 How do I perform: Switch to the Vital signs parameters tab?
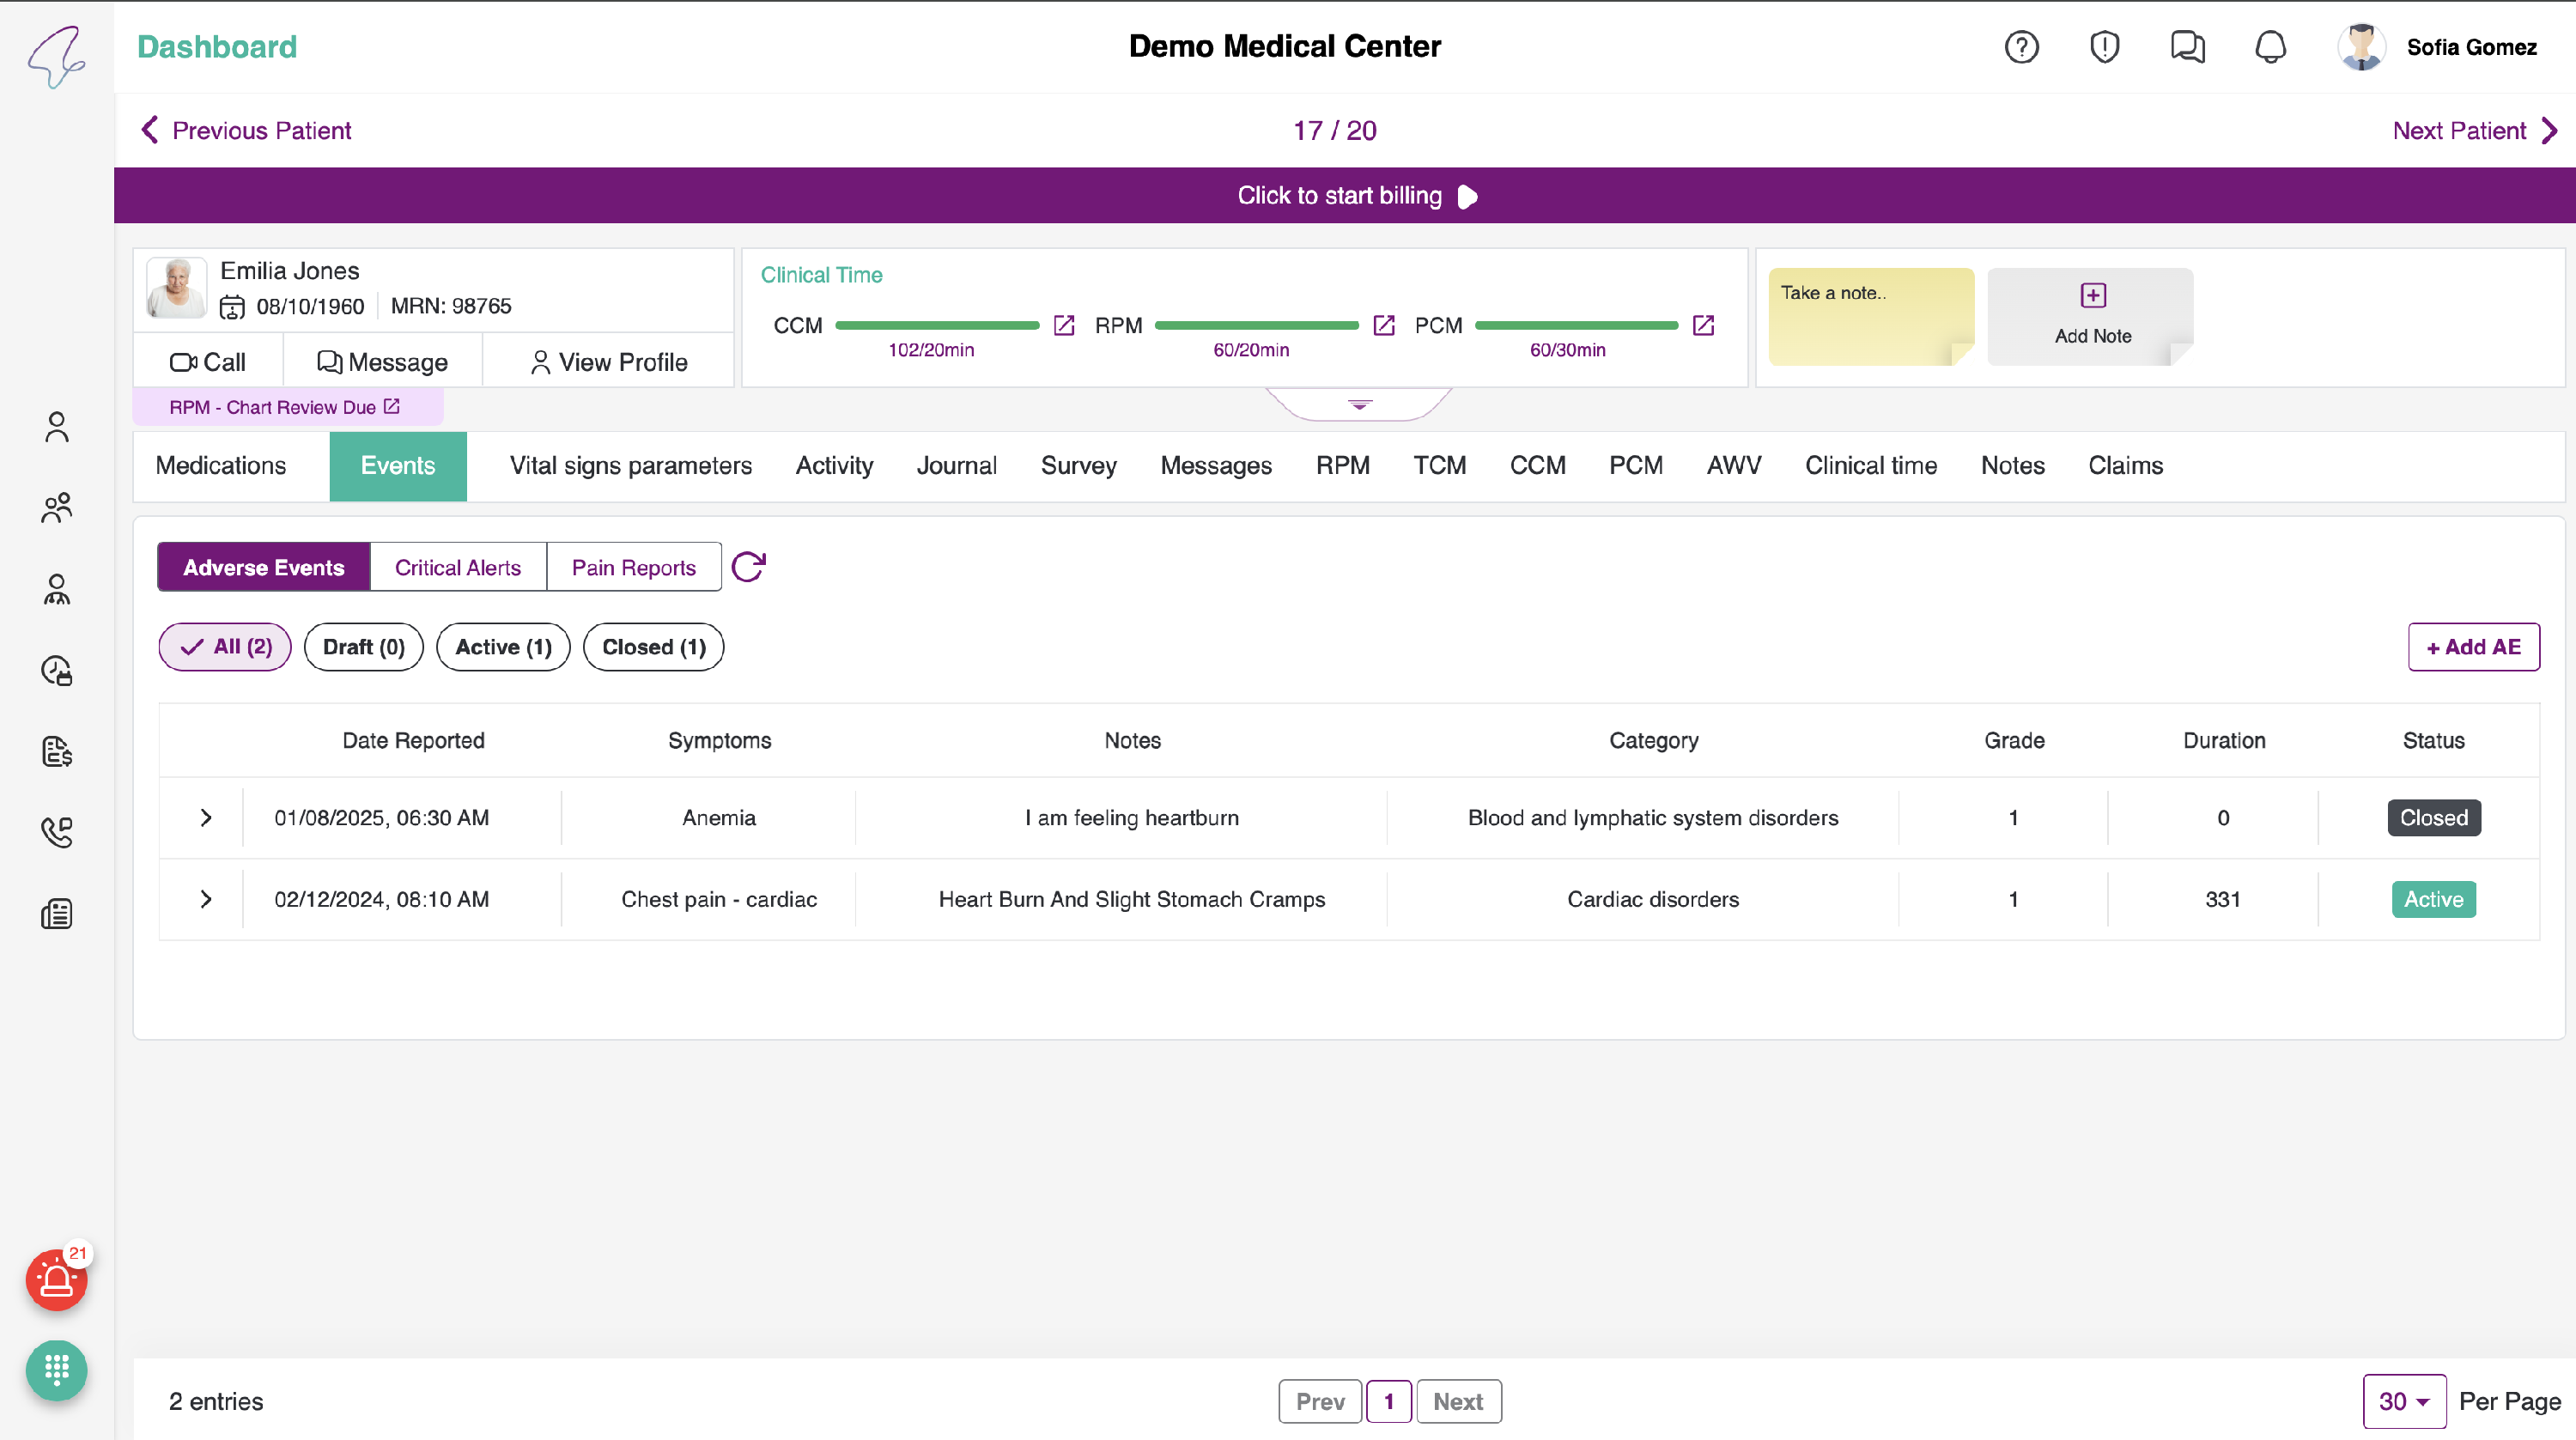[630, 466]
